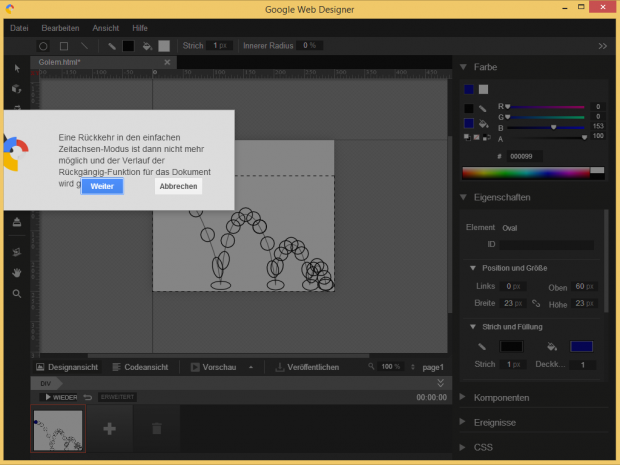Toggle loop next to WIEDER button

[88, 397]
